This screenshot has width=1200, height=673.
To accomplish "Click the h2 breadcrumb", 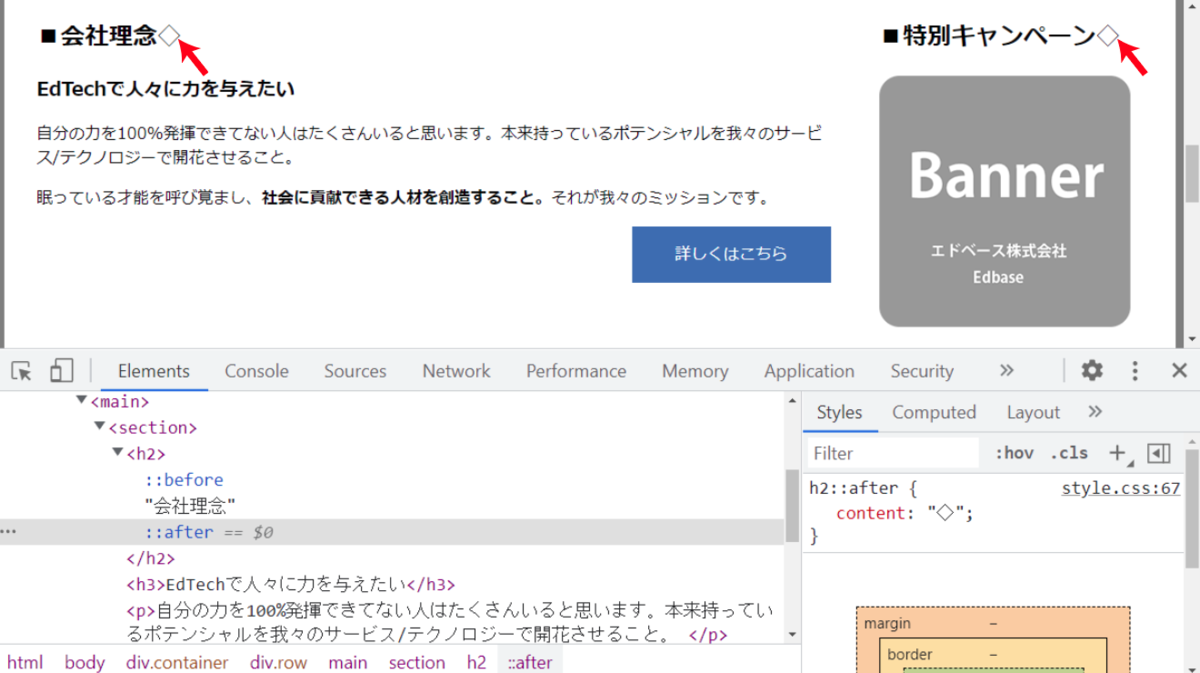I will point(477,662).
